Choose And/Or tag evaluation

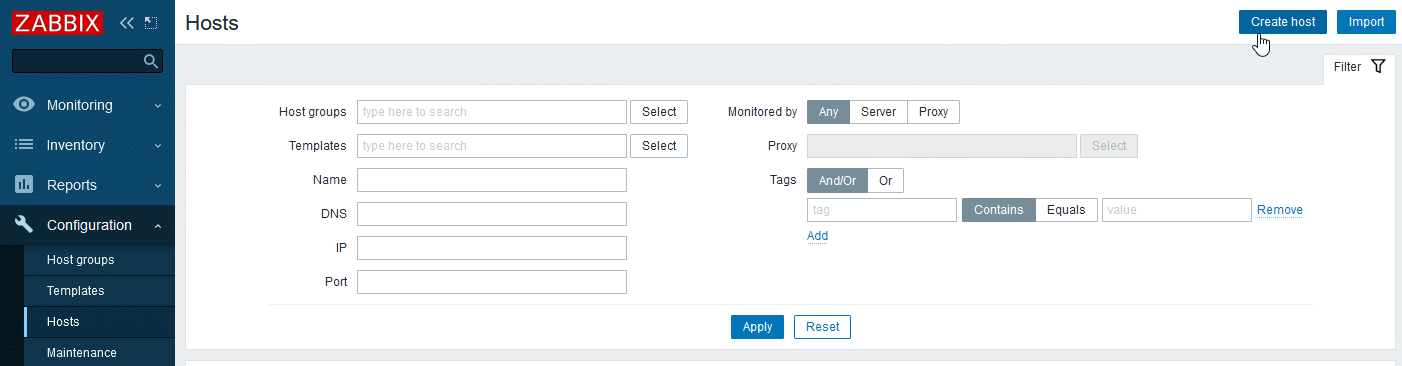pyautogui.click(x=838, y=181)
